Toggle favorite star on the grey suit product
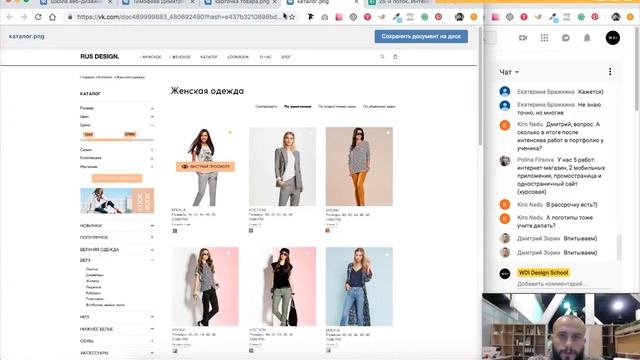 click(311, 132)
